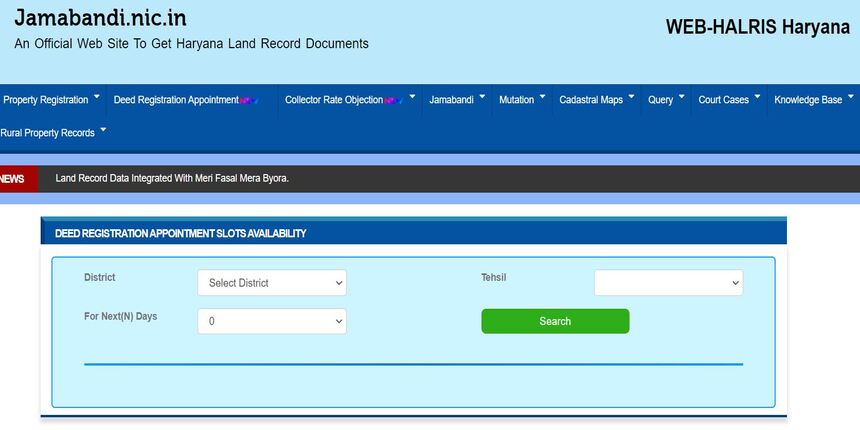Open the Query menu
This screenshot has width=860, height=430.
click(x=660, y=100)
